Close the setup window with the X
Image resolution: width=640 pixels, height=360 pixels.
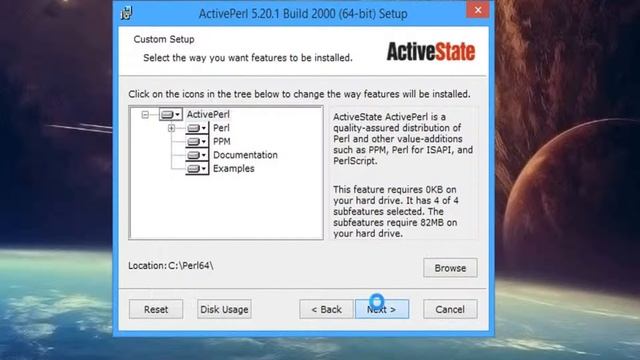click(x=478, y=10)
